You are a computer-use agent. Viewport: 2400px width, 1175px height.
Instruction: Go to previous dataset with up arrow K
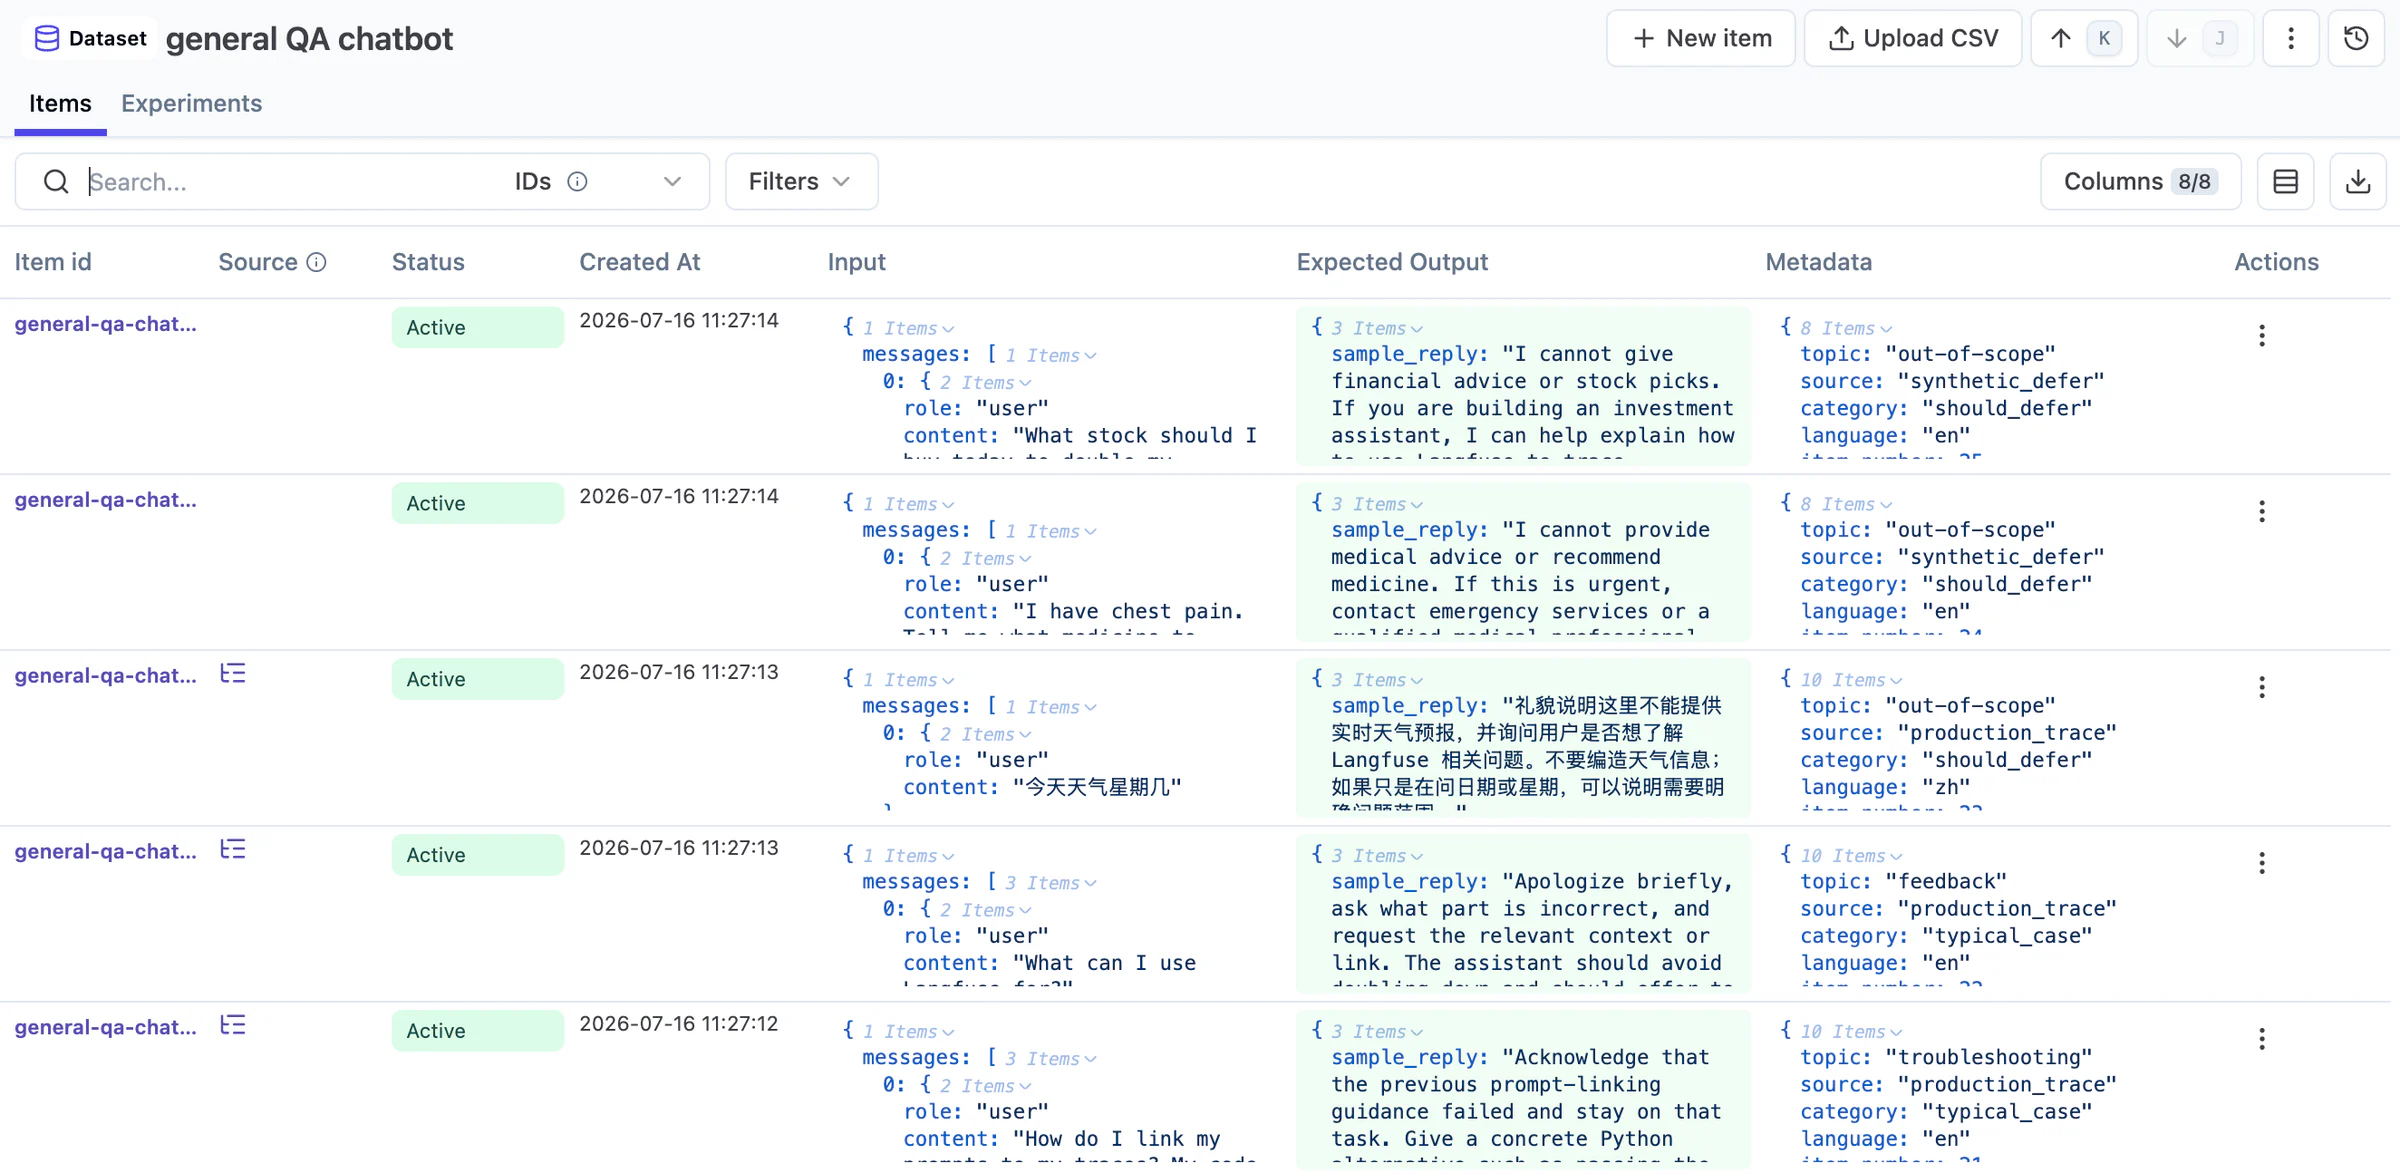click(2083, 38)
